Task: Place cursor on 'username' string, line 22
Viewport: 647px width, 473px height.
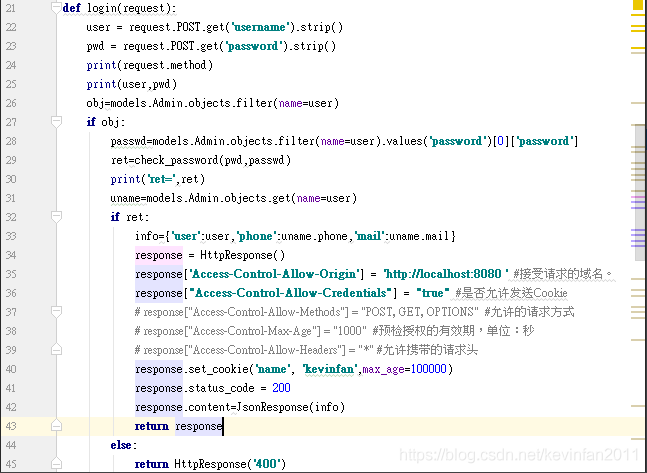Action: [260, 27]
